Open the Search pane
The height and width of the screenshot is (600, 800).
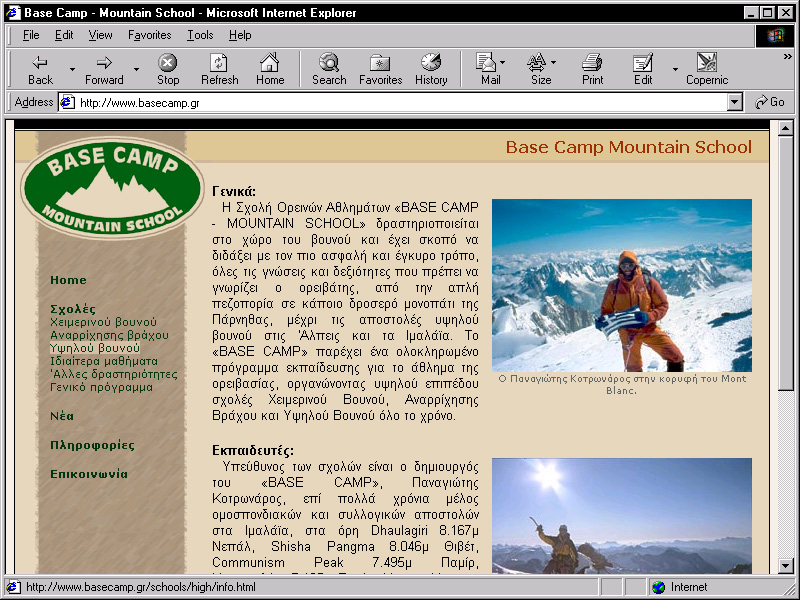[329, 69]
